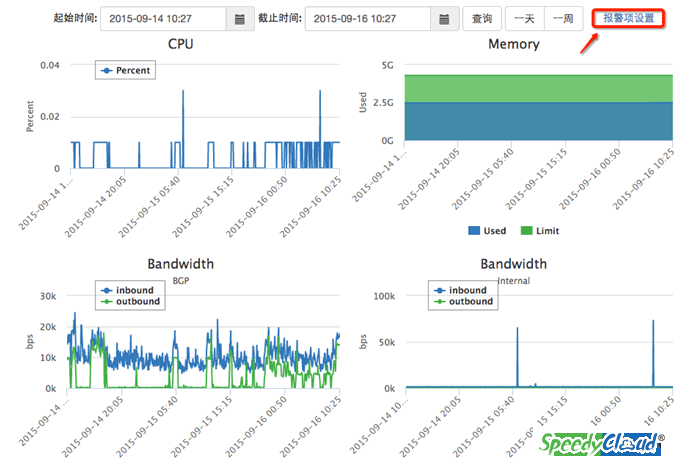Image resolution: width=690 pixels, height=470 pixels.
Task: Click the Memory chart title
Action: pyautogui.click(x=514, y=44)
